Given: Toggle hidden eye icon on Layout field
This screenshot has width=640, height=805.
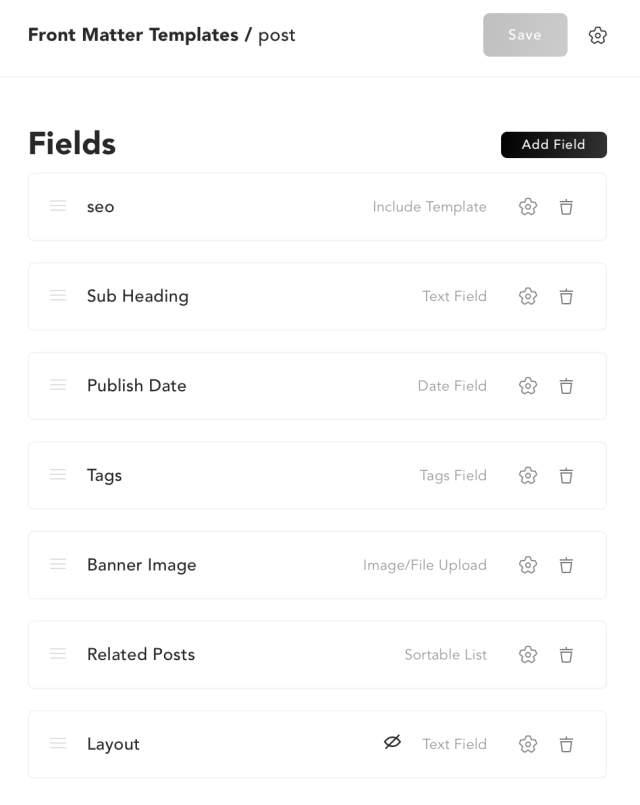Looking at the screenshot, I should (392, 742).
